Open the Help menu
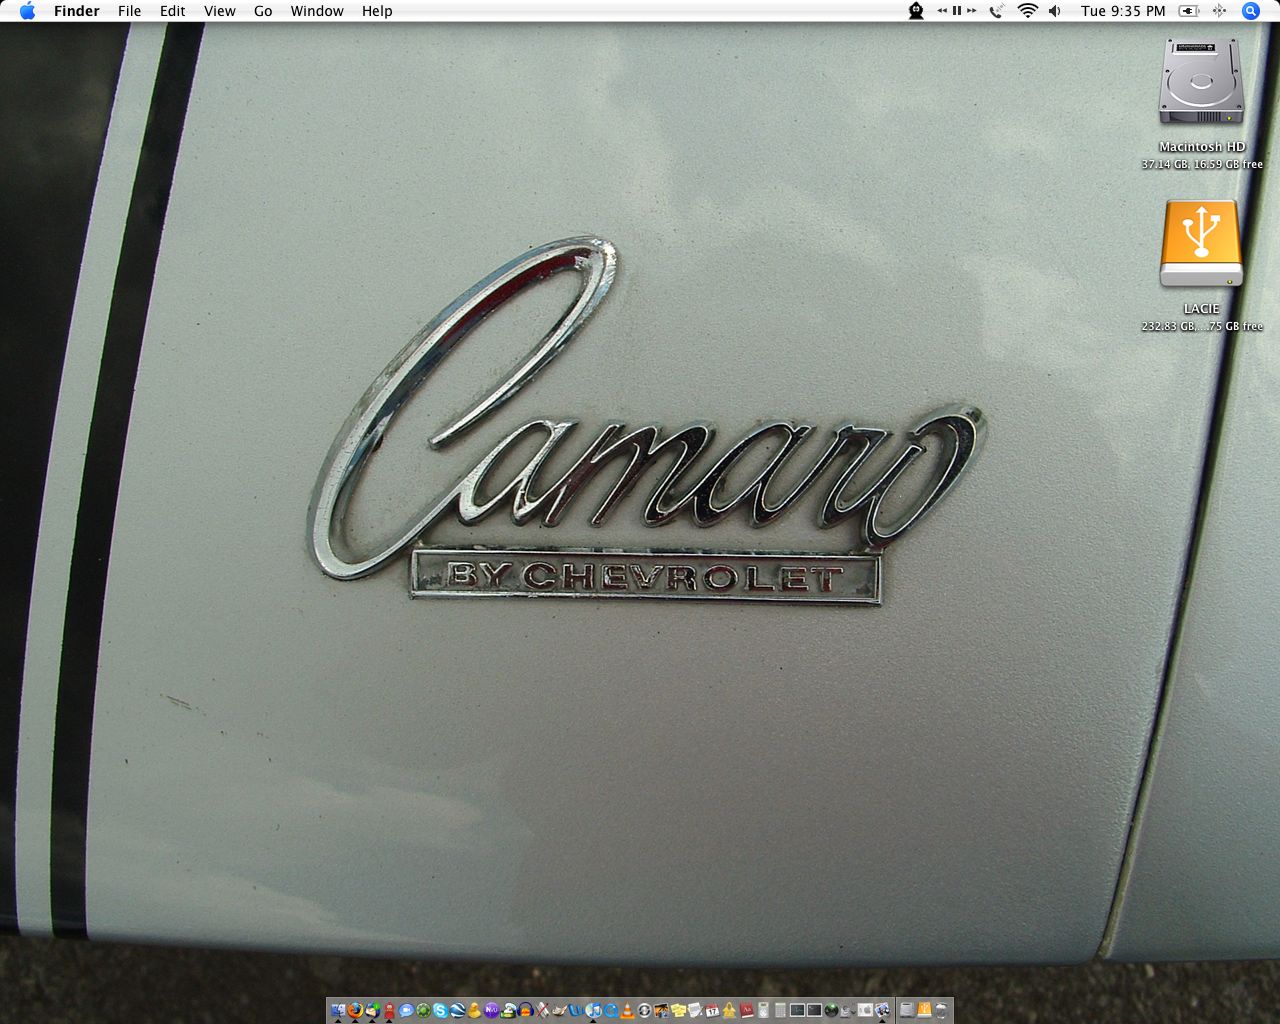The width and height of the screenshot is (1280, 1024). click(377, 11)
